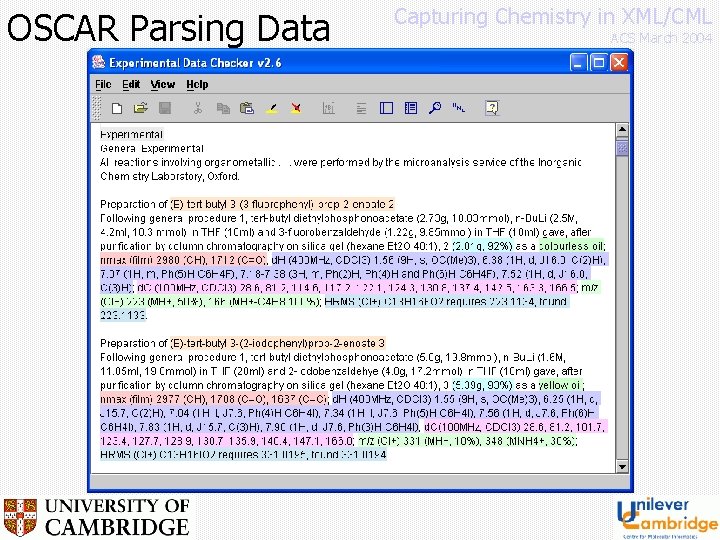
Task: Click the 'Experimental' heading text
Action: pyautogui.click(x=131, y=135)
